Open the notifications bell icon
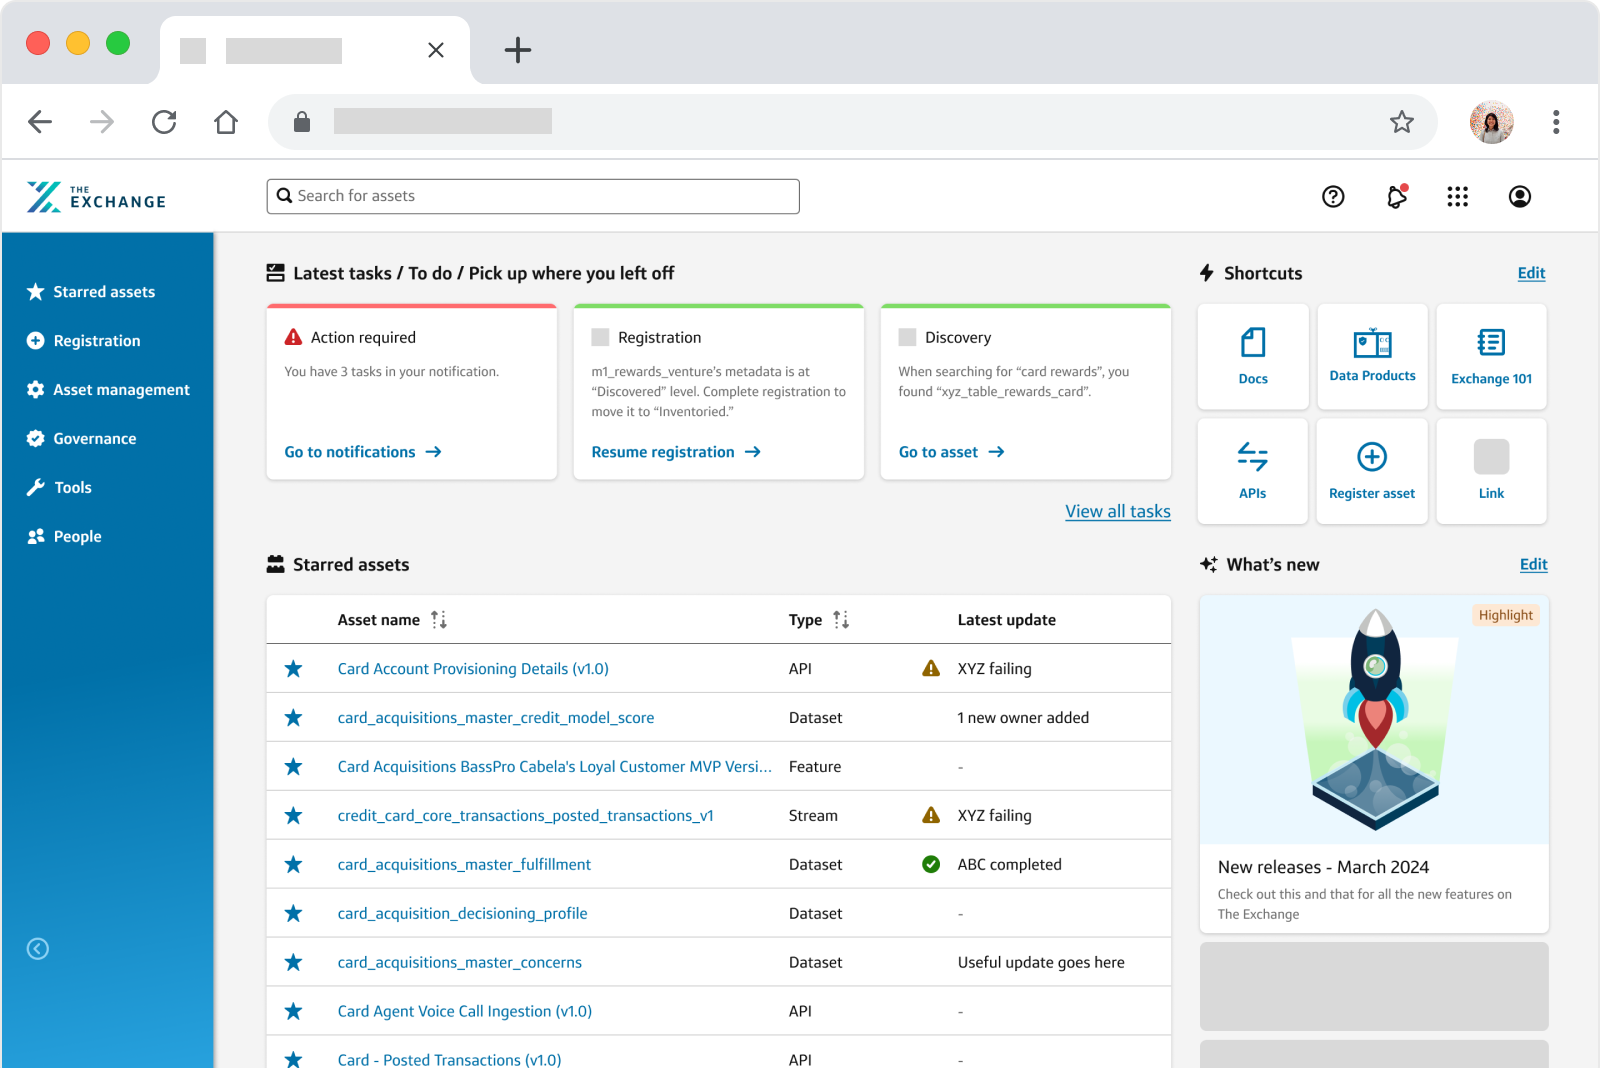 1397,196
